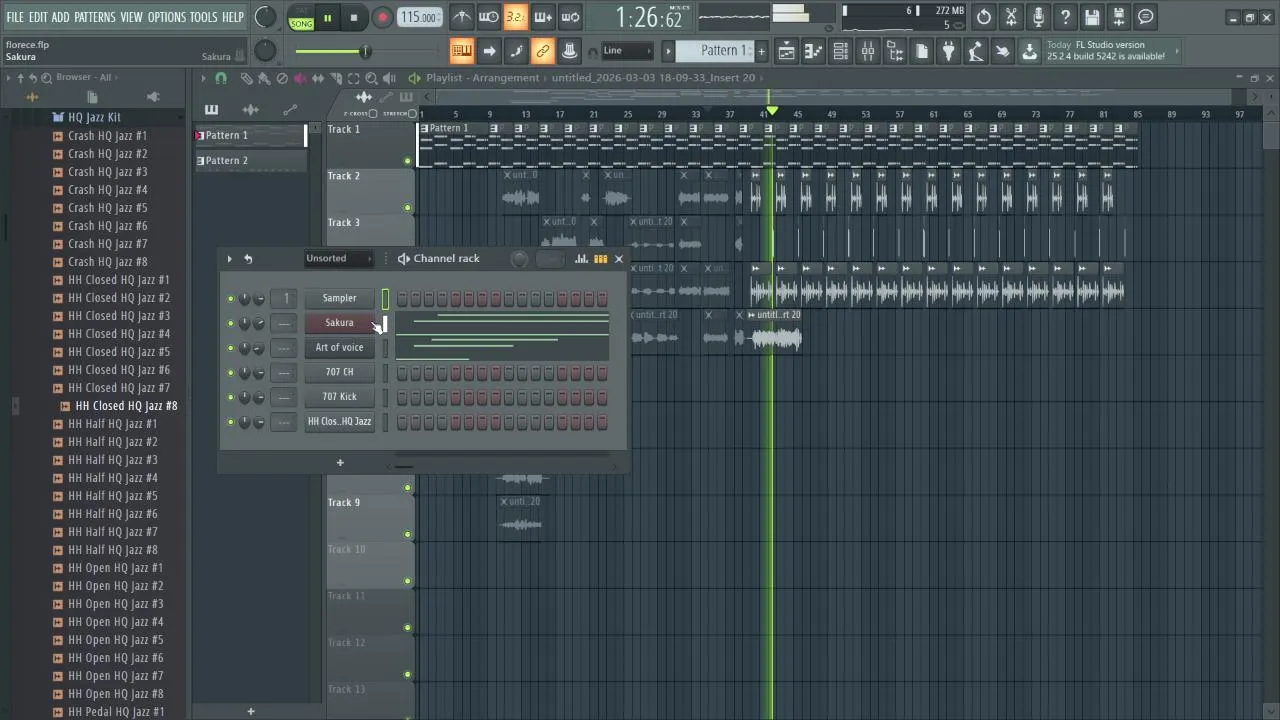
Task: Toggle wait for input before recording
Action: pos(488,17)
